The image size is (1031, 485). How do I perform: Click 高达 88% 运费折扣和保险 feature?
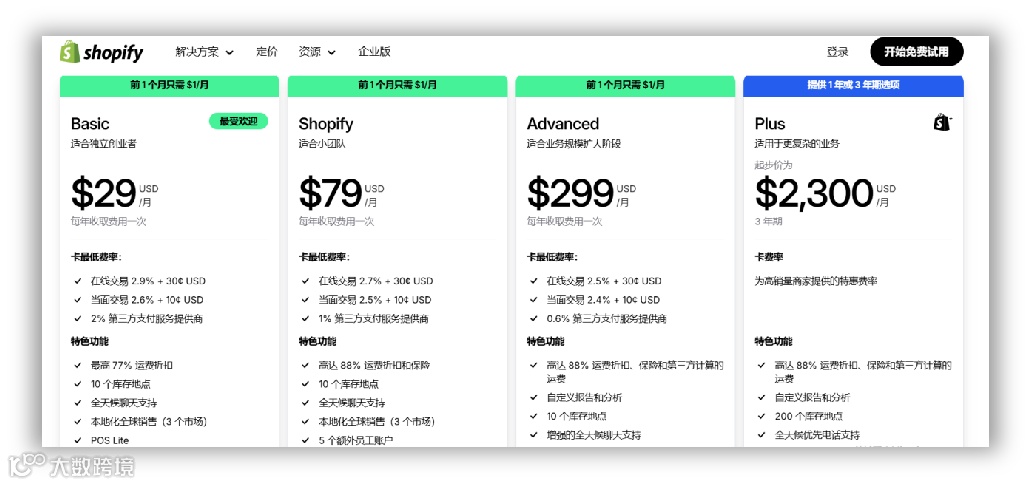[373, 365]
